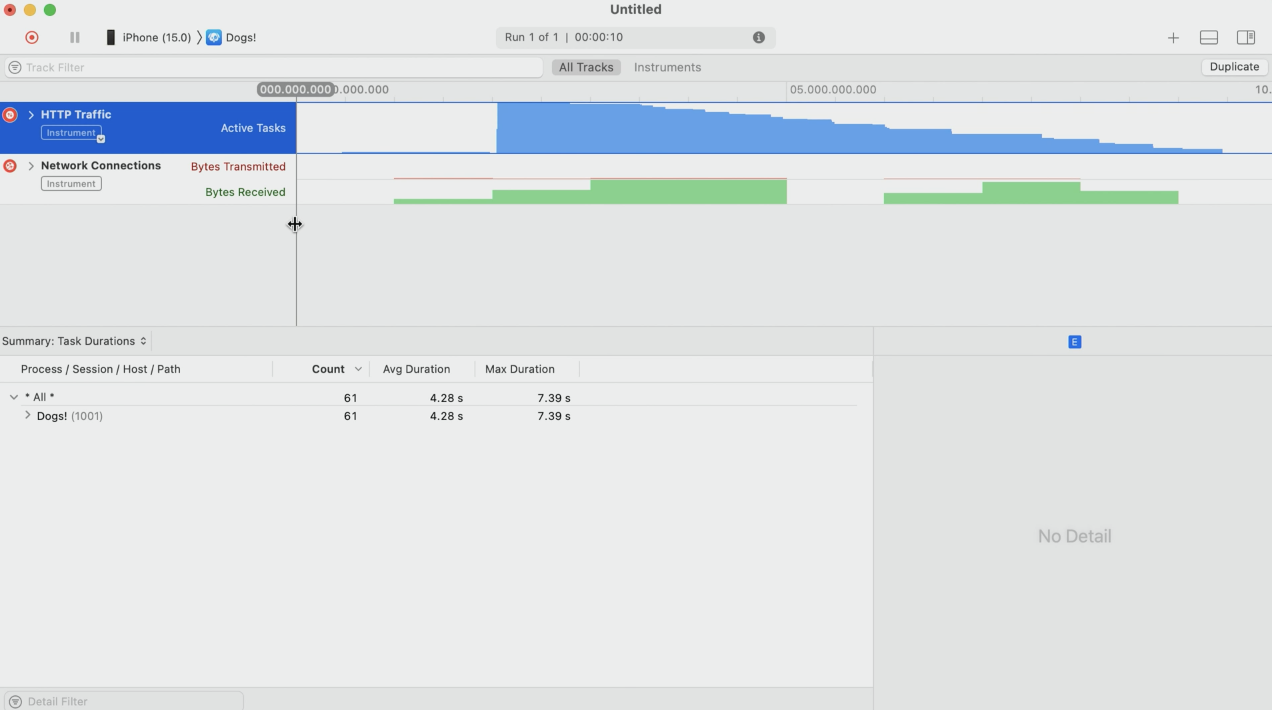The height and width of the screenshot is (710, 1272).
Task: Pause the recording
Action: coord(74,37)
